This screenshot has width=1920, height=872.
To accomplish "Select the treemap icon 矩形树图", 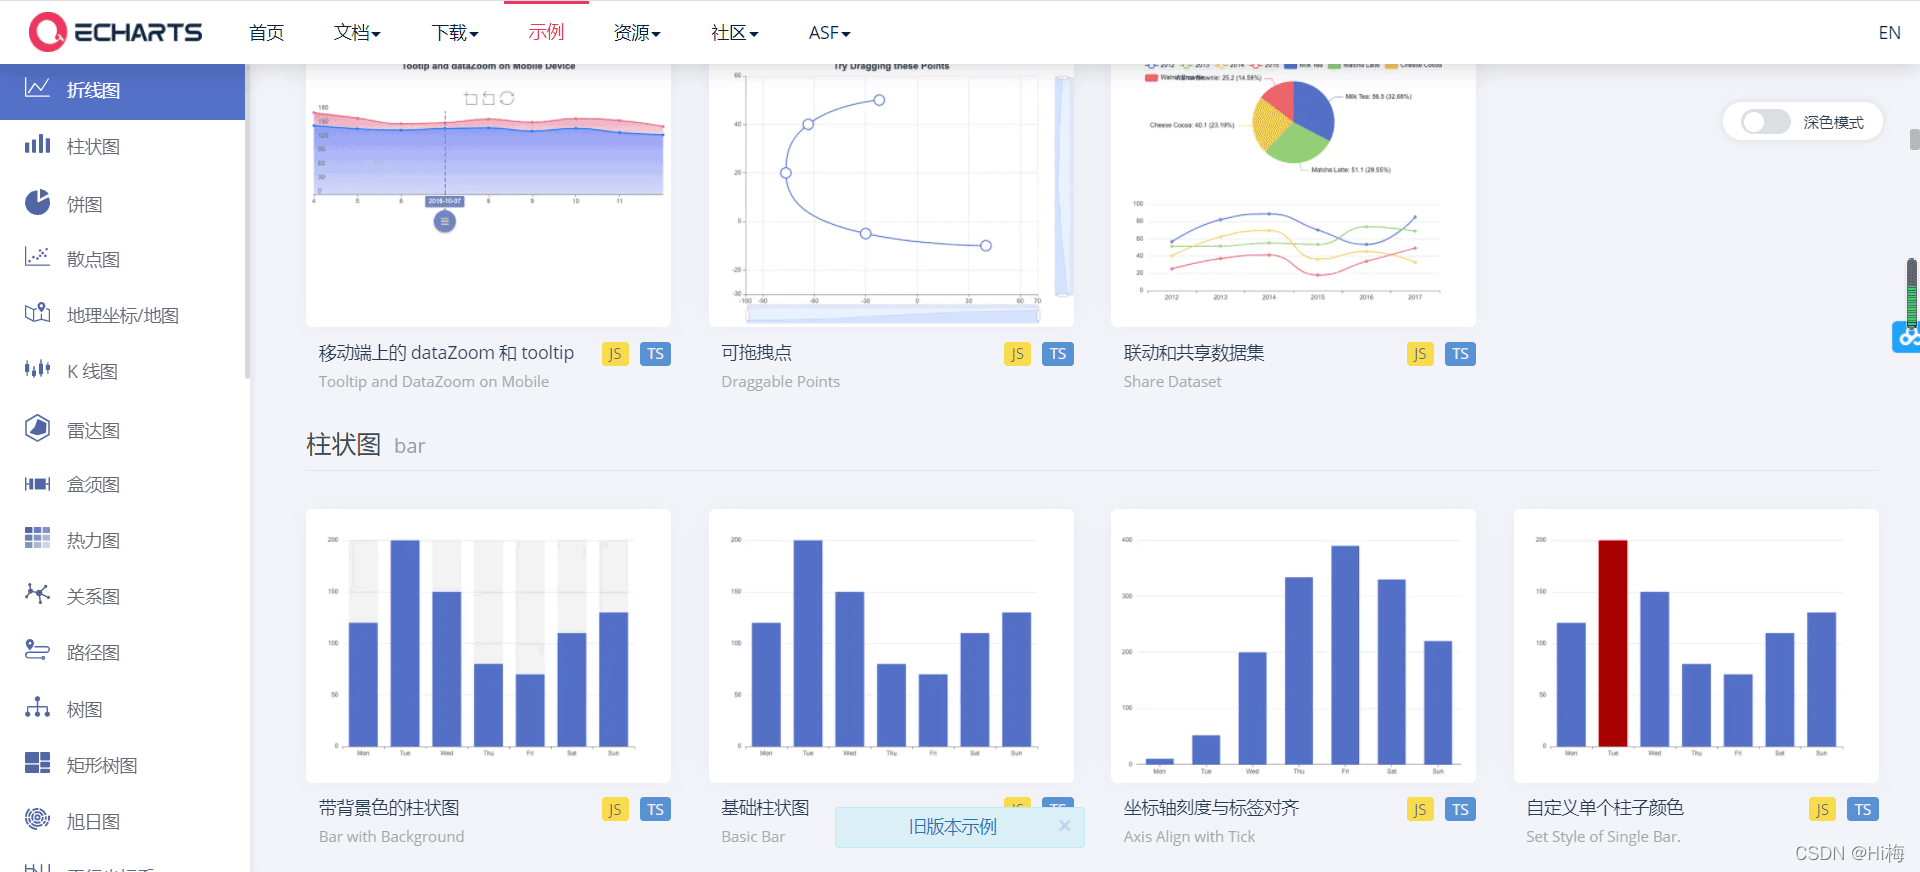I will pos(38,764).
